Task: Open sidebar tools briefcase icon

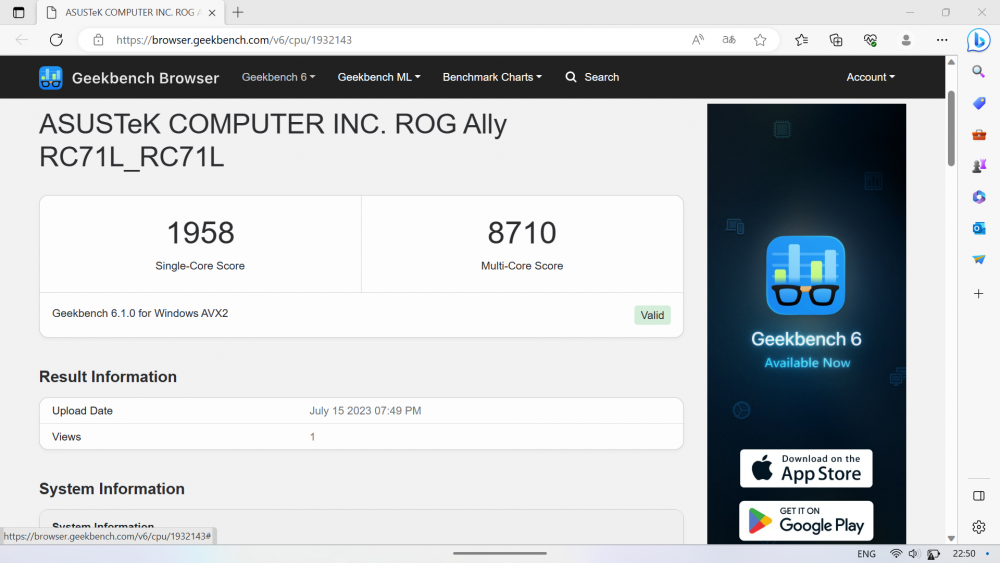Action: point(978,135)
